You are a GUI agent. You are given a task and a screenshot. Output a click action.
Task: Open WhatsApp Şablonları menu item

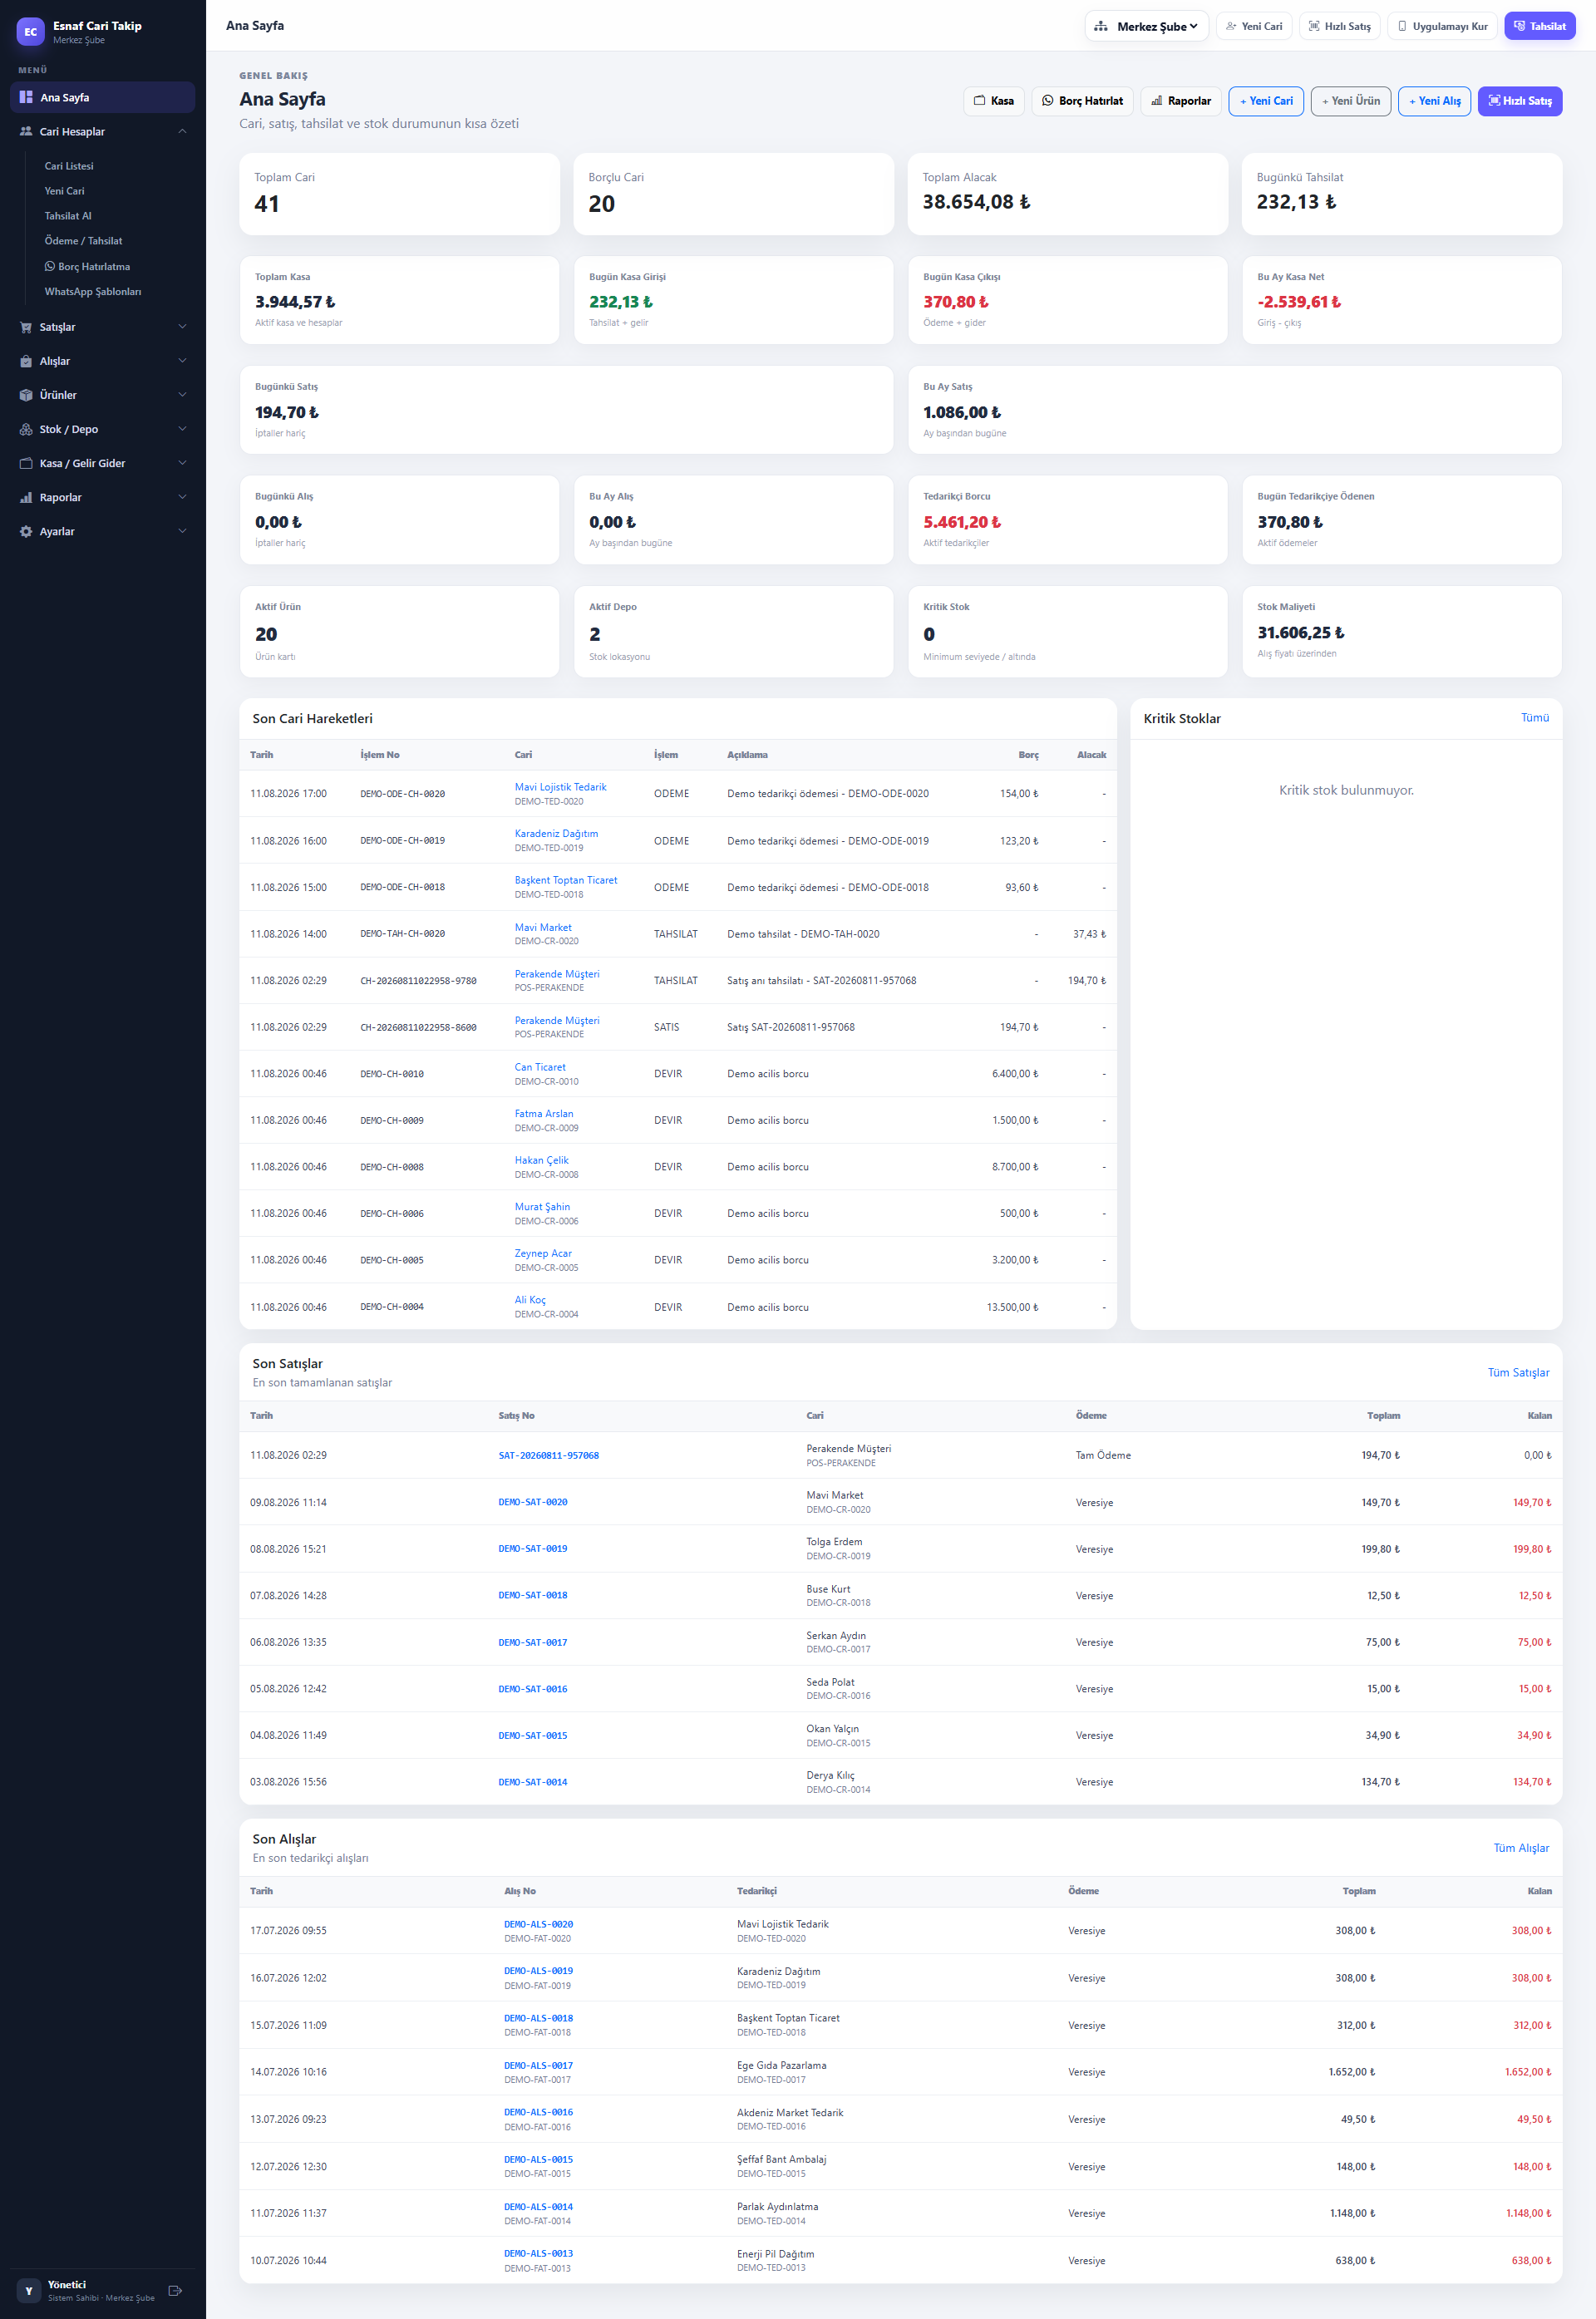click(x=93, y=292)
